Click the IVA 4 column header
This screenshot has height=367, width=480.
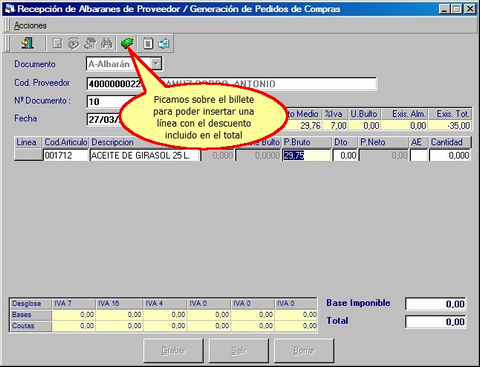tap(165, 304)
